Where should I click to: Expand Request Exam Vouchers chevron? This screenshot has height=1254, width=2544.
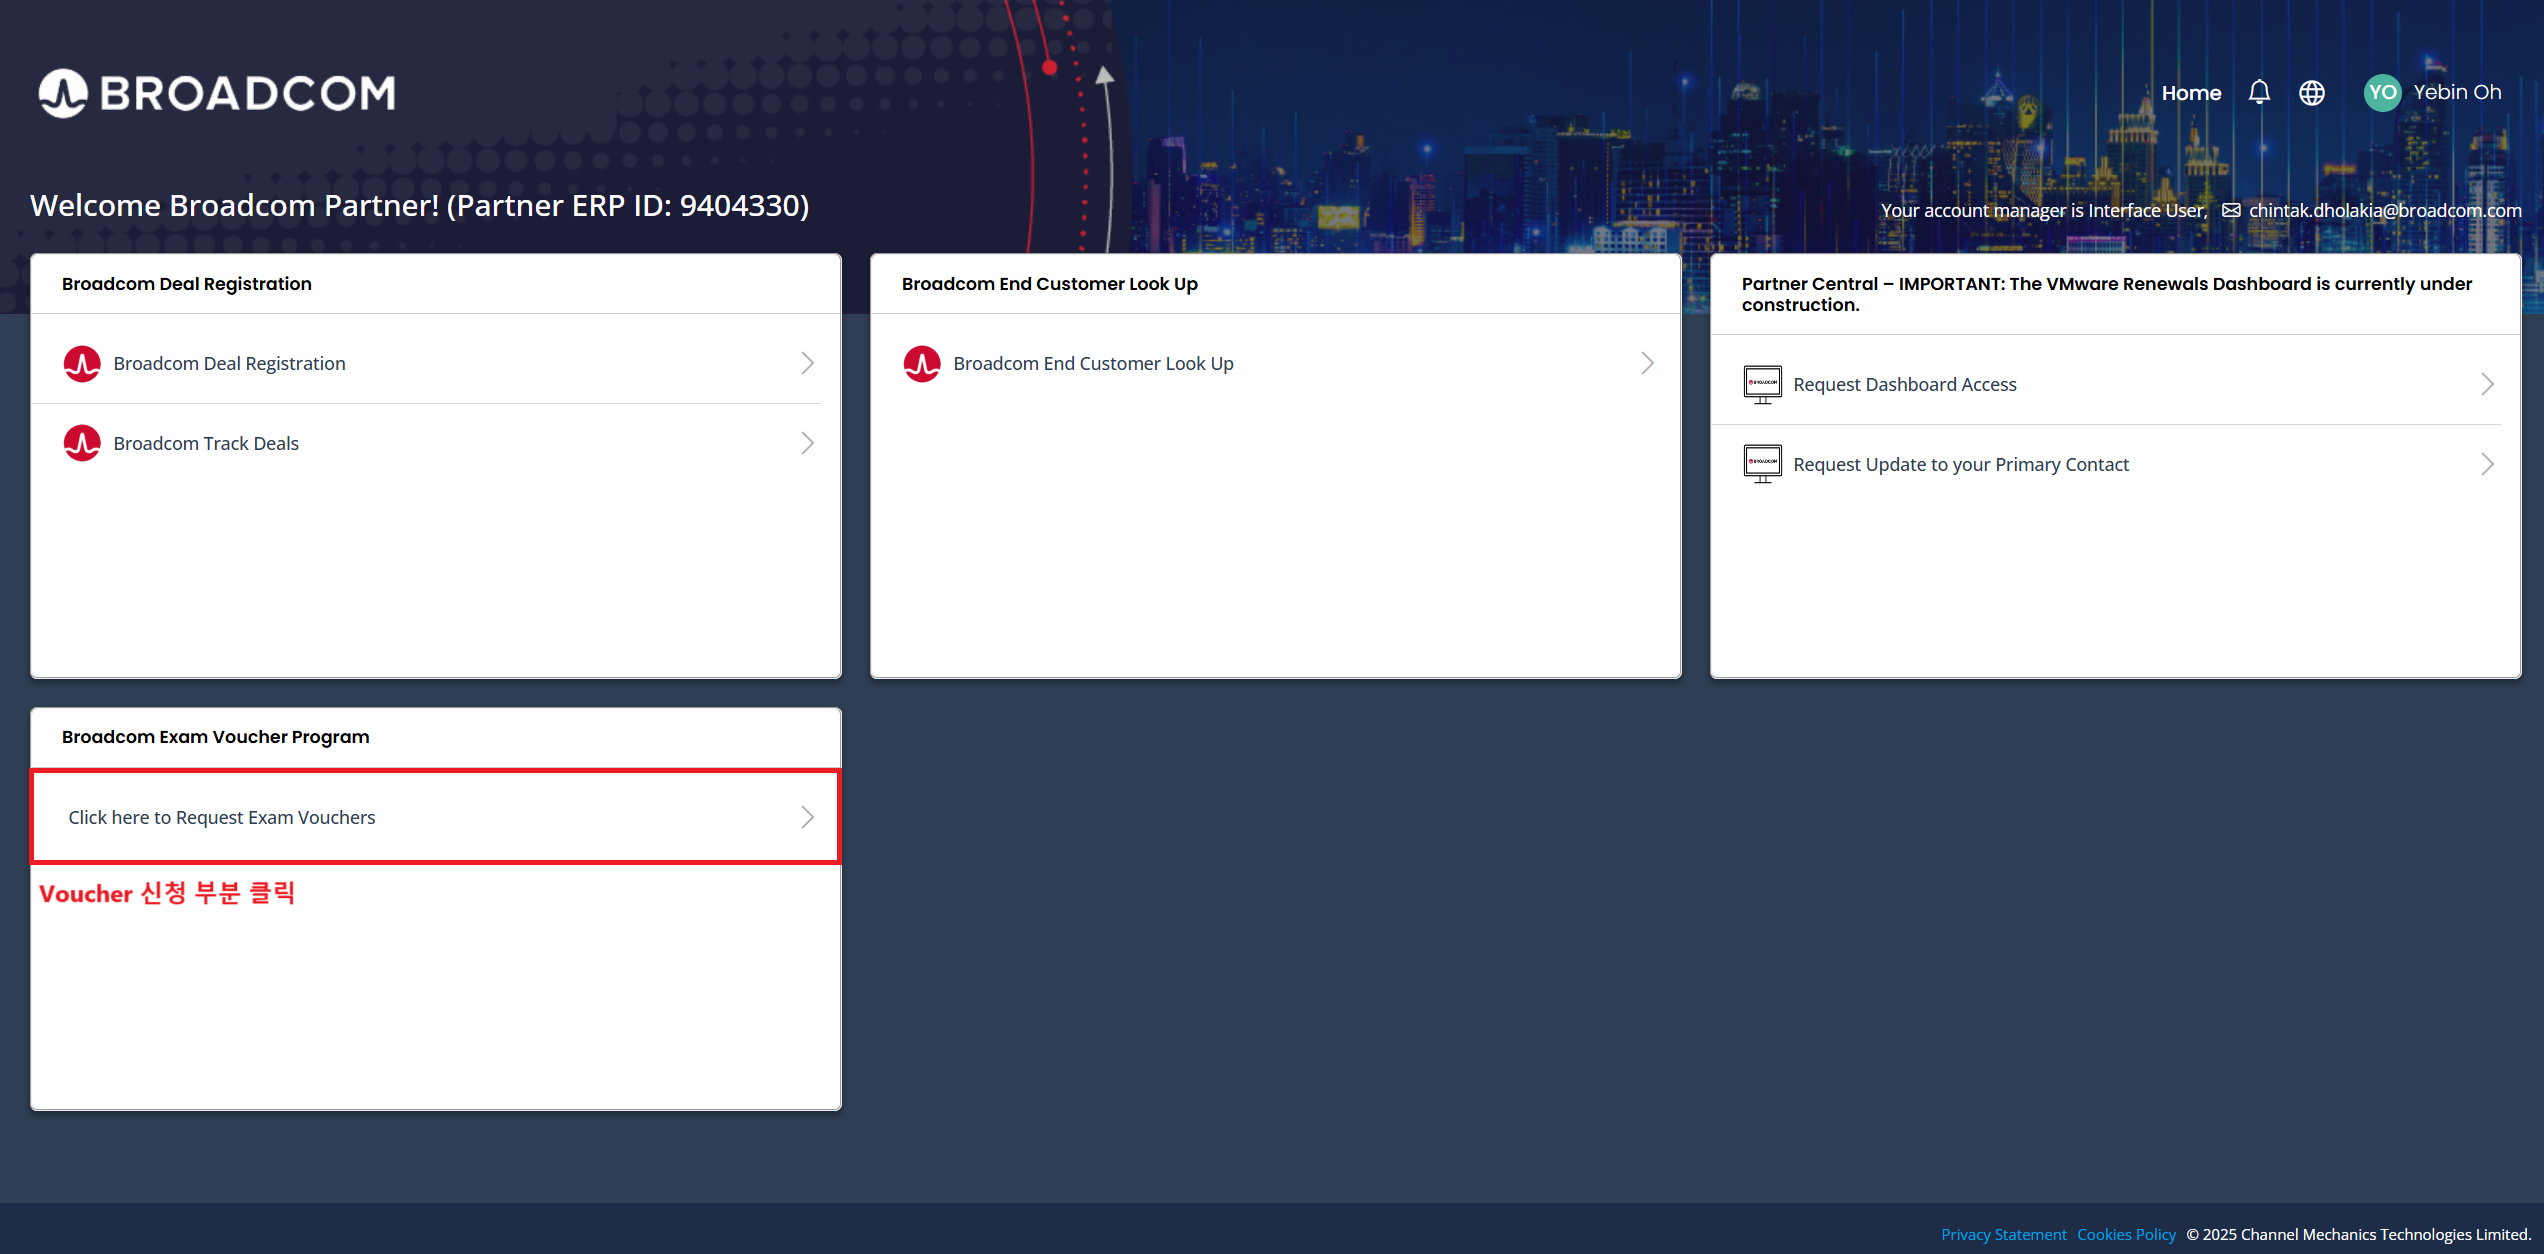[x=807, y=817]
